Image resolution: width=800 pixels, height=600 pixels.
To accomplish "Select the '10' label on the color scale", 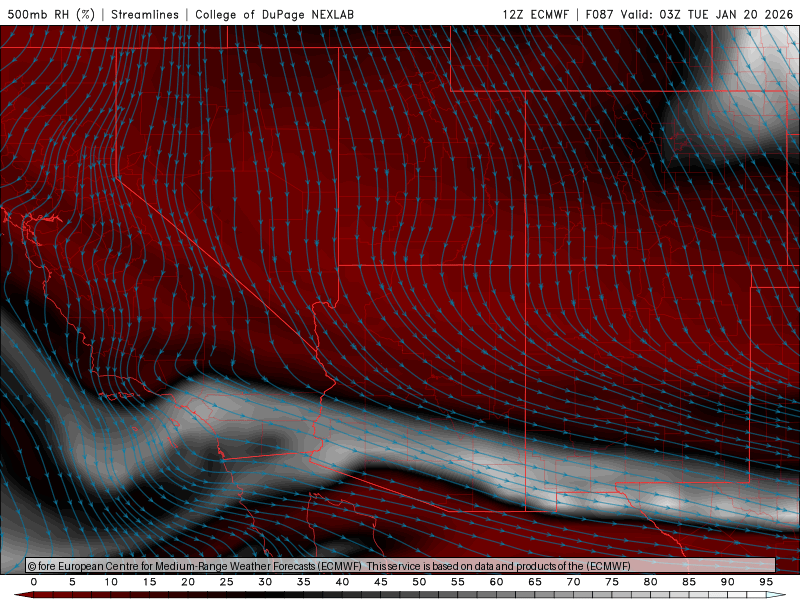I will (x=111, y=582).
